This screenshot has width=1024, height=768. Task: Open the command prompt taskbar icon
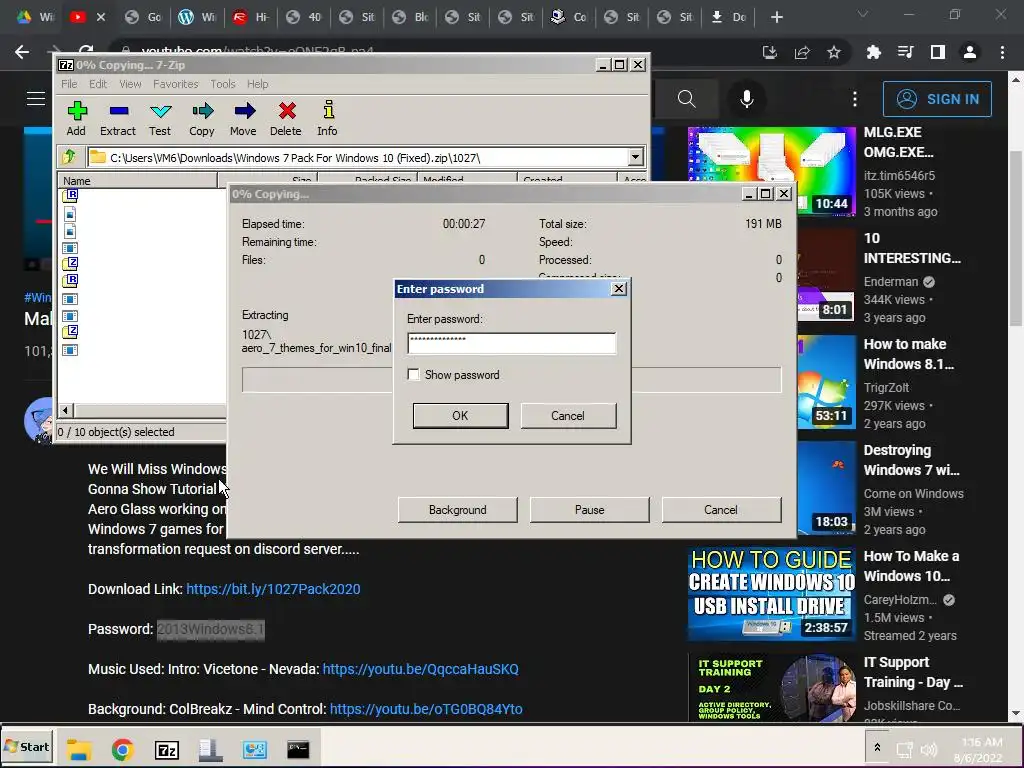coord(298,749)
